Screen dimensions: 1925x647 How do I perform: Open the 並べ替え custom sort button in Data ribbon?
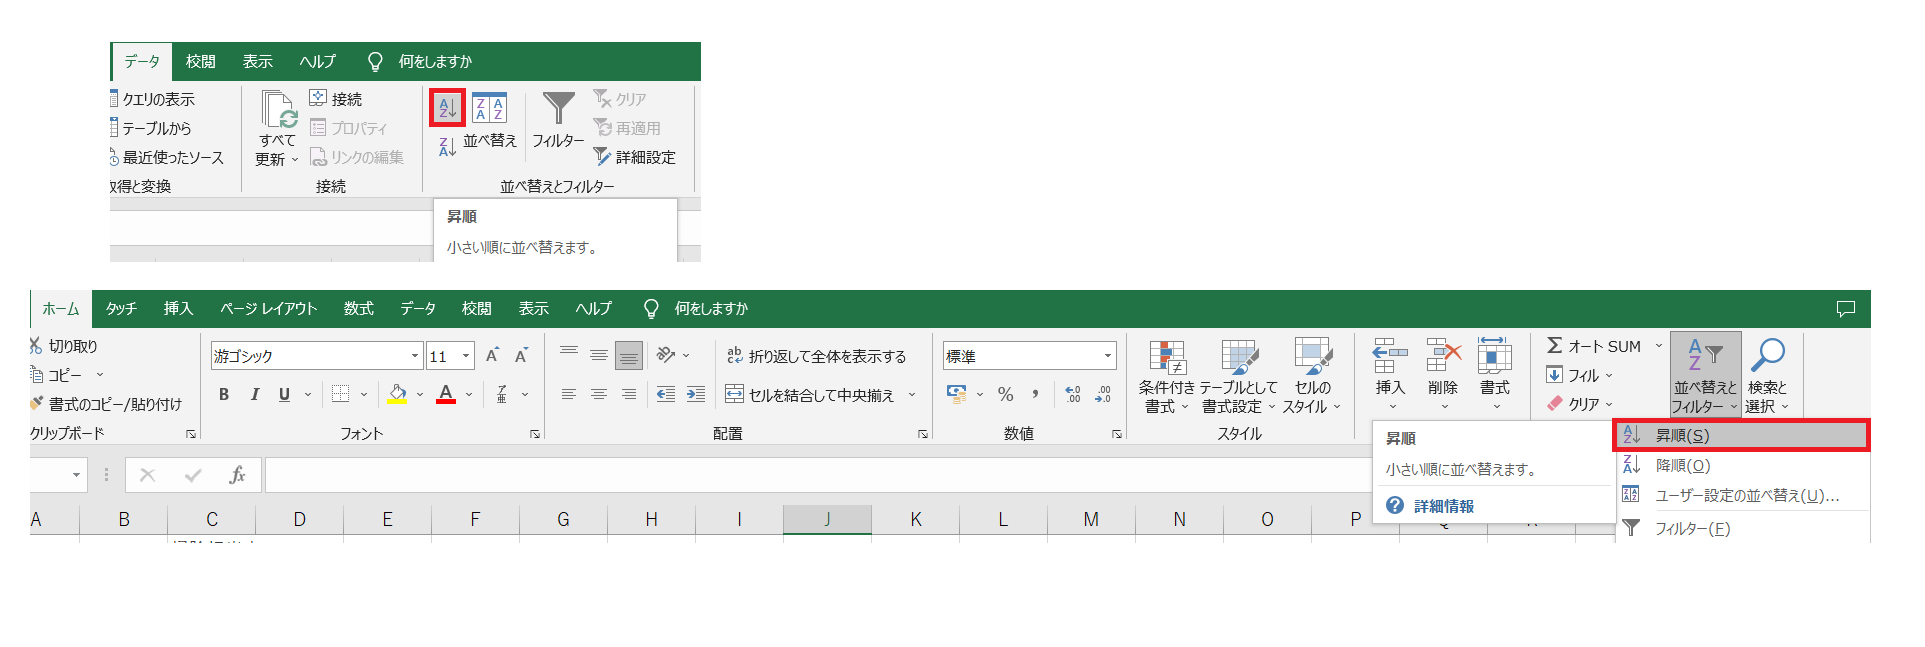pos(490,121)
